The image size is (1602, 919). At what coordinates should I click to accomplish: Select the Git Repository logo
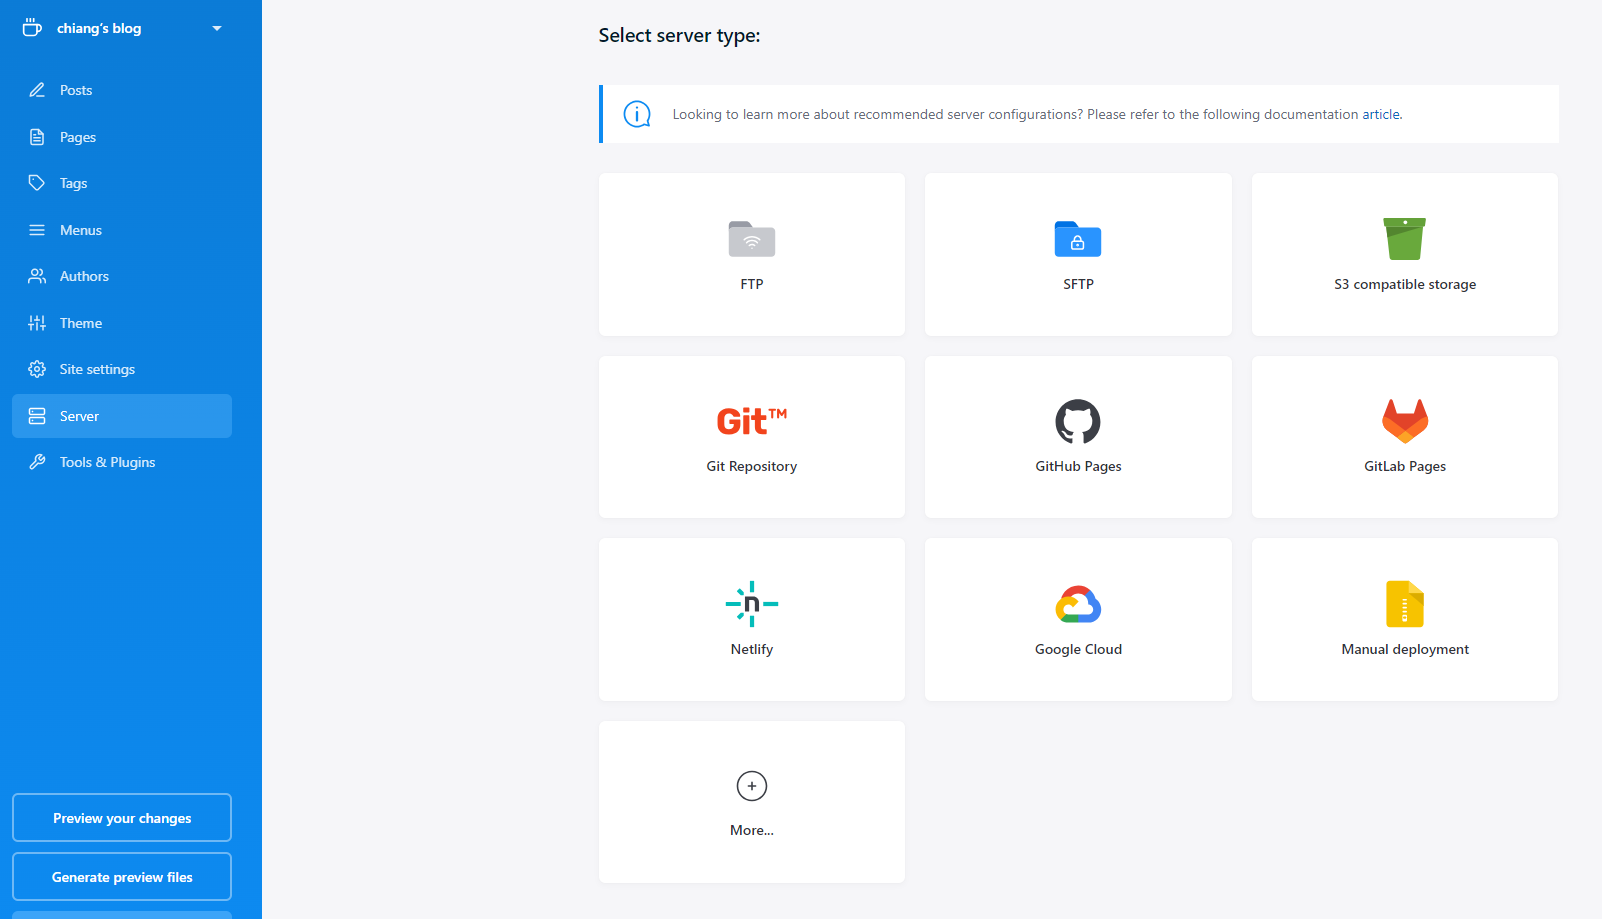coord(751,421)
